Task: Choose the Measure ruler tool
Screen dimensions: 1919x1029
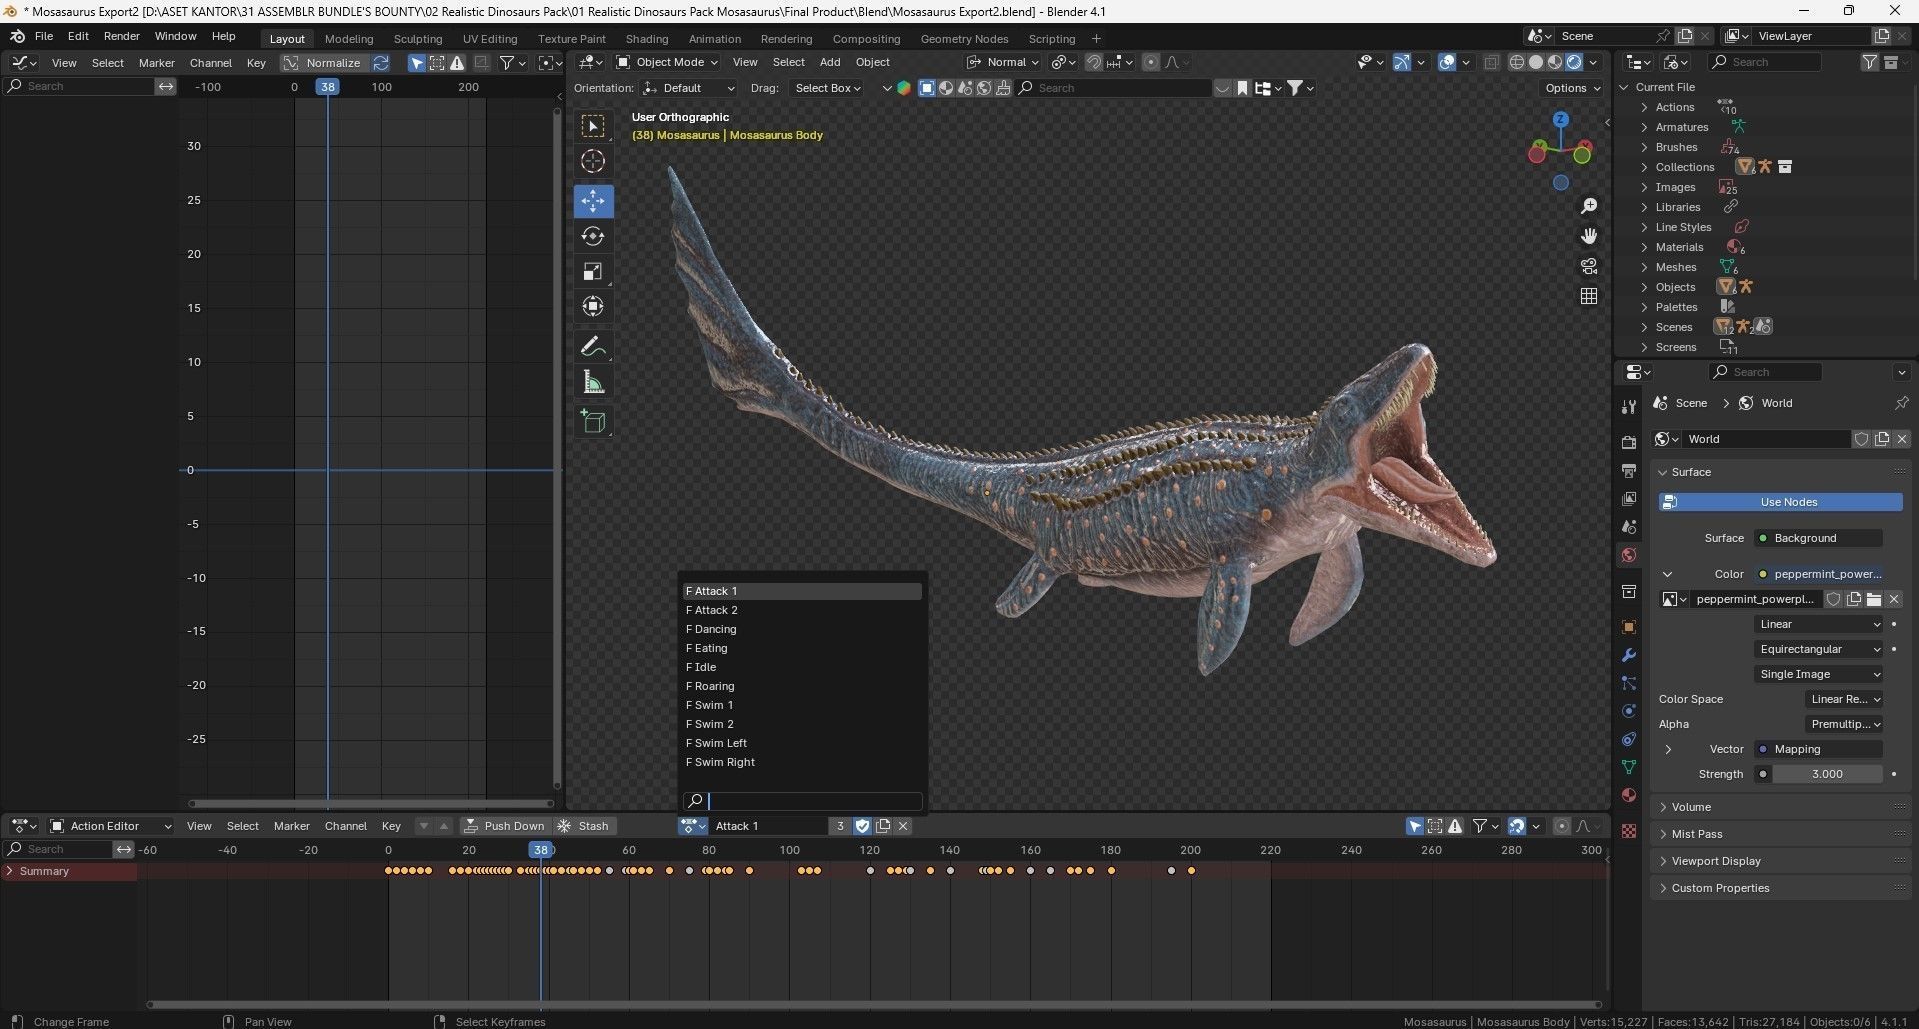Action: pos(593,382)
